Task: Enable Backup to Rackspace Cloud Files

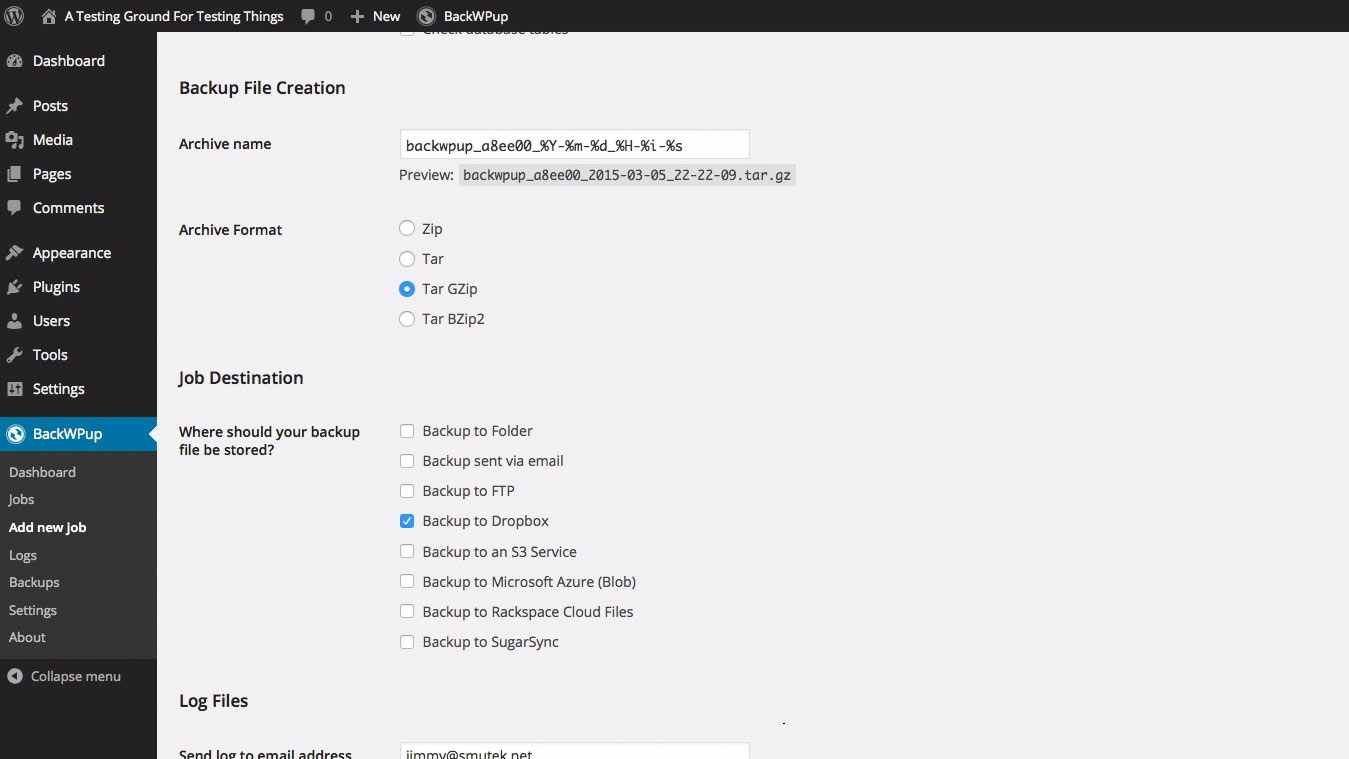Action: pyautogui.click(x=407, y=611)
